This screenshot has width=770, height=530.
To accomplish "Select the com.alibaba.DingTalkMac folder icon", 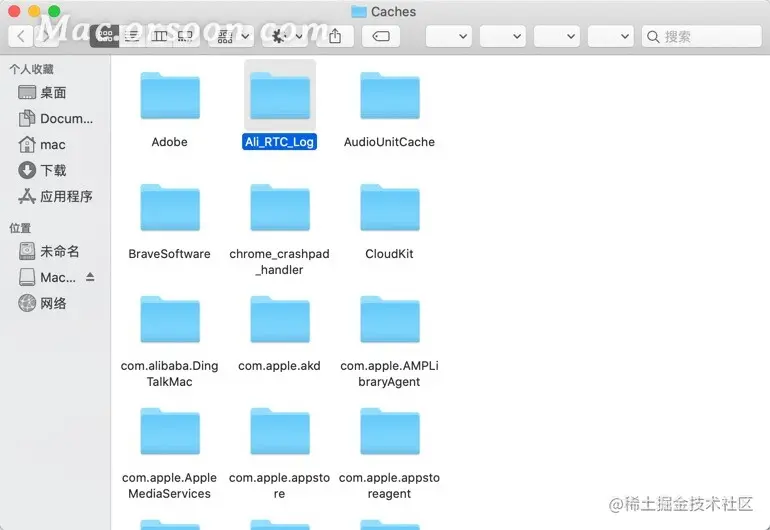I will point(170,319).
